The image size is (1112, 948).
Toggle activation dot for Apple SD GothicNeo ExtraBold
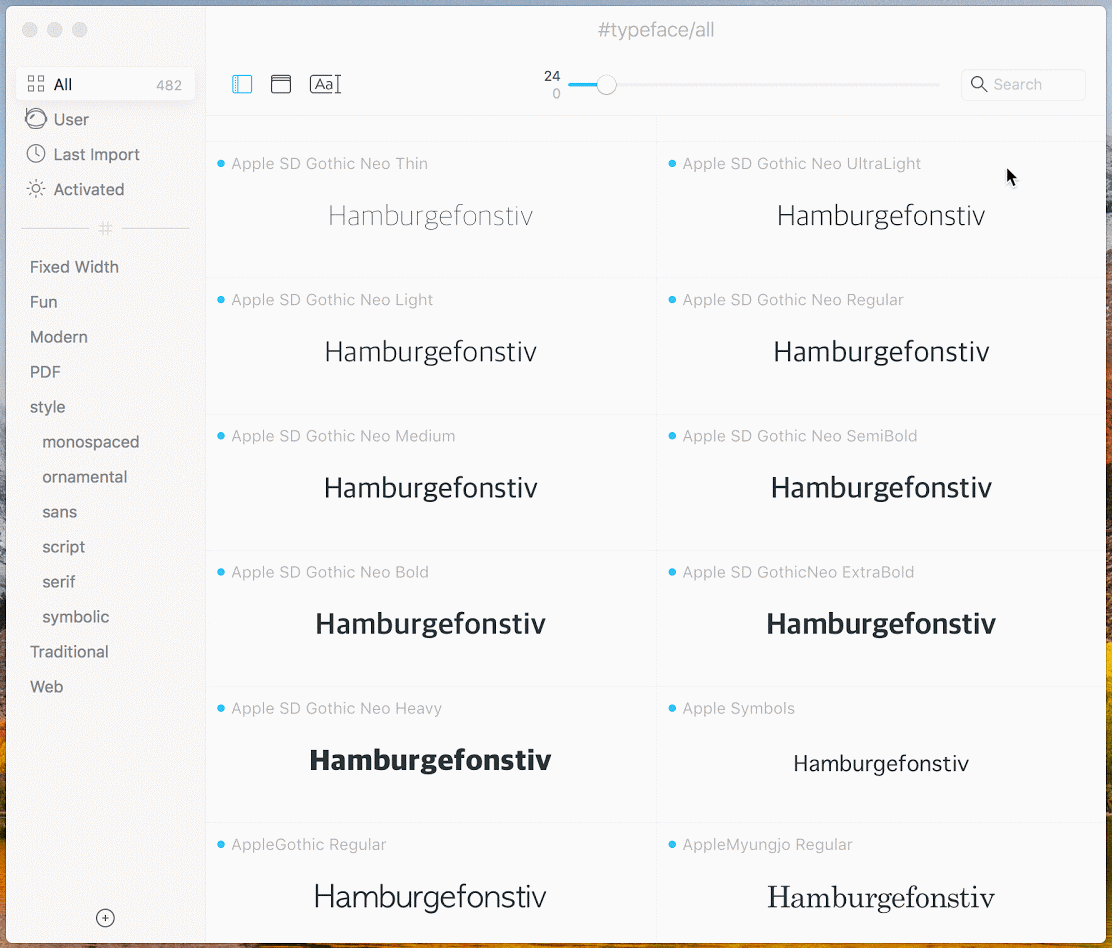(x=672, y=572)
